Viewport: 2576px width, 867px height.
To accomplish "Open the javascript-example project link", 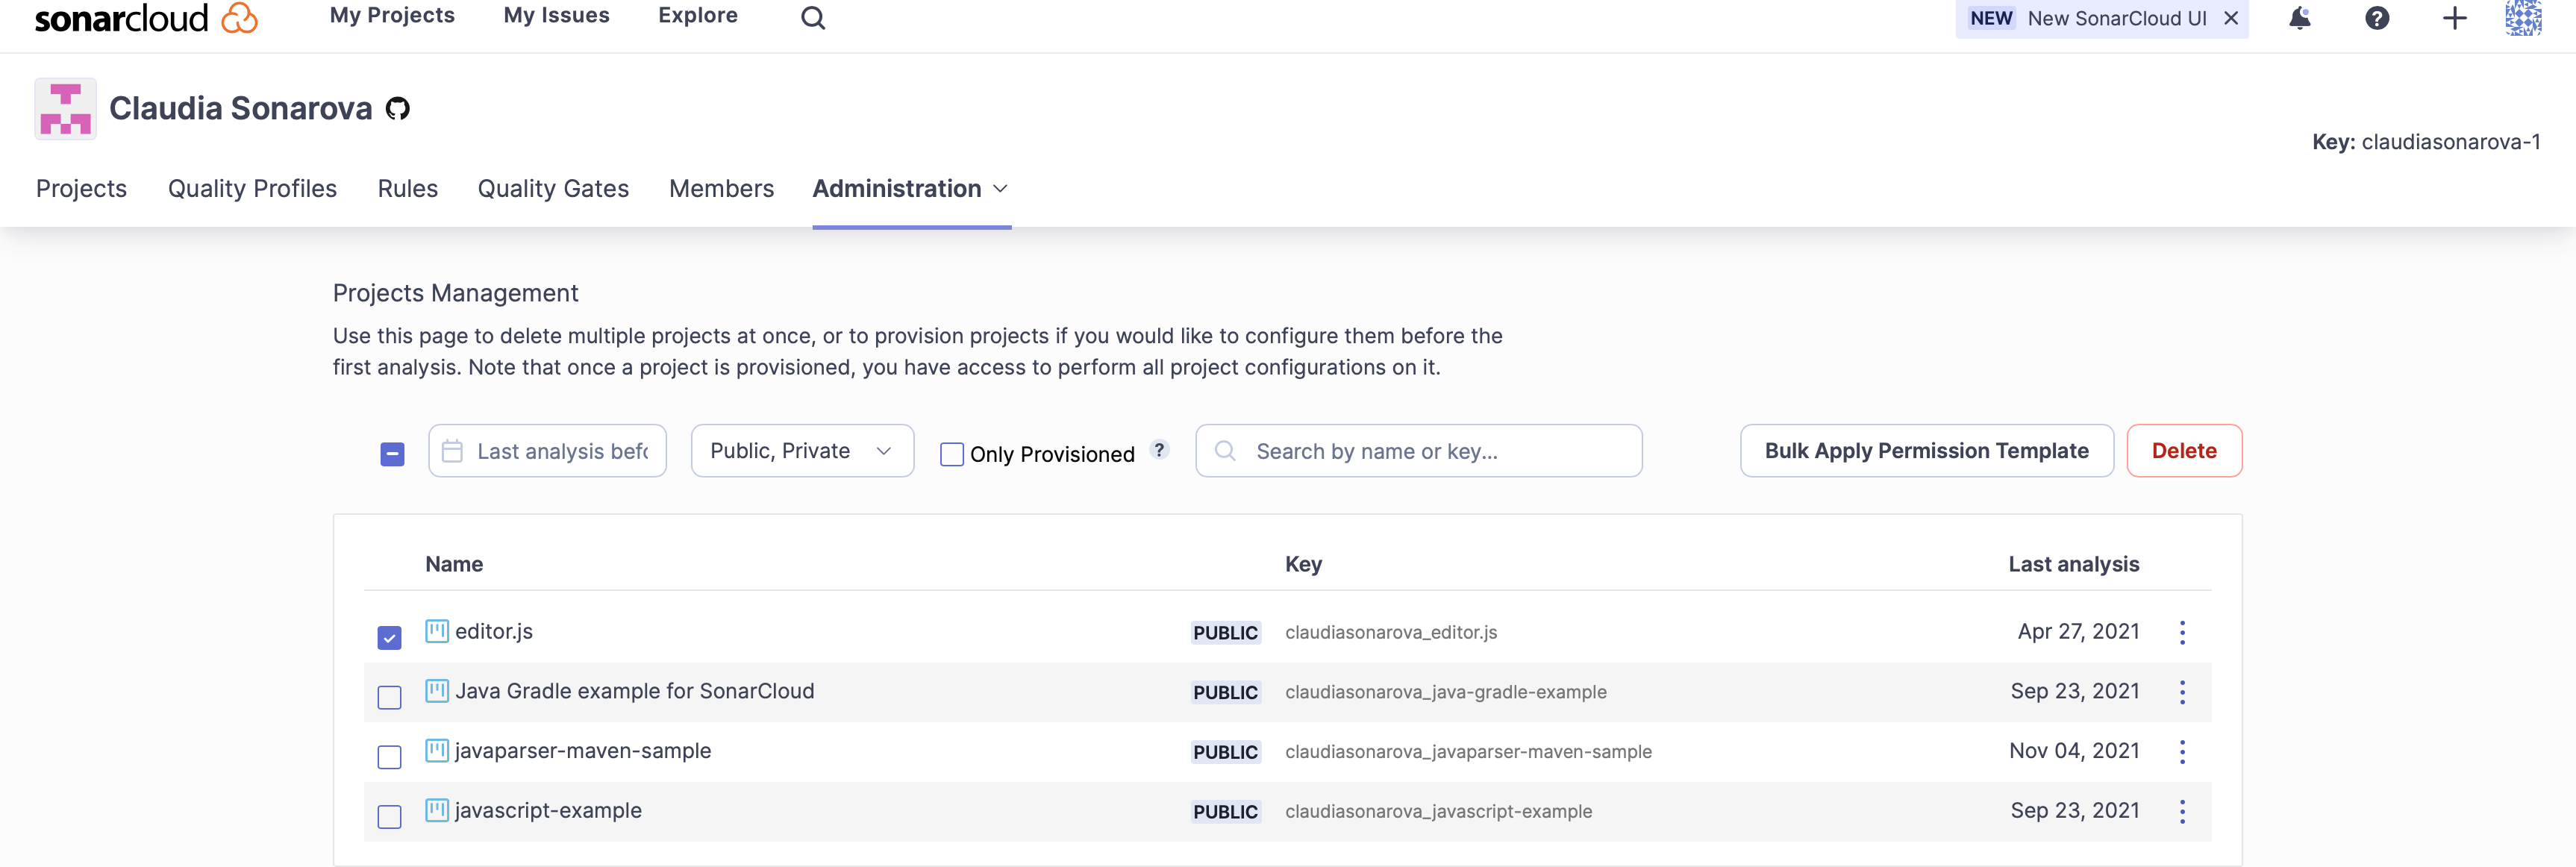I will pos(548,810).
